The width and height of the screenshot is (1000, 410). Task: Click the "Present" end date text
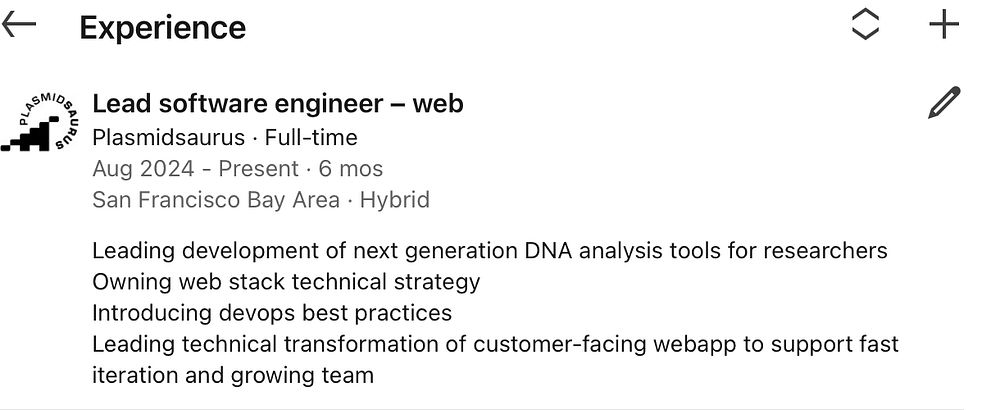258,169
